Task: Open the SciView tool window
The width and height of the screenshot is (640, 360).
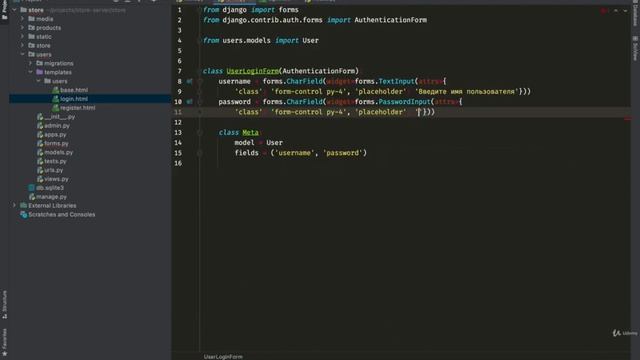Action: tap(635, 48)
